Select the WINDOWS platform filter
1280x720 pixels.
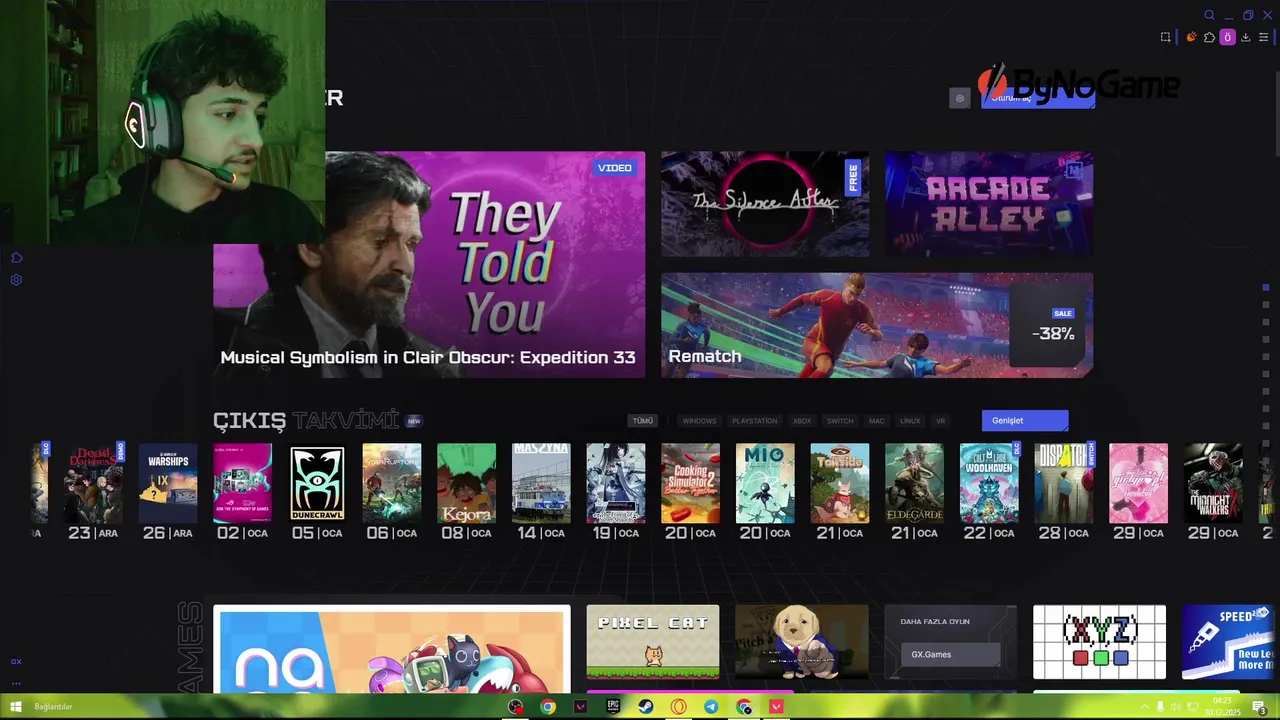[x=699, y=421]
